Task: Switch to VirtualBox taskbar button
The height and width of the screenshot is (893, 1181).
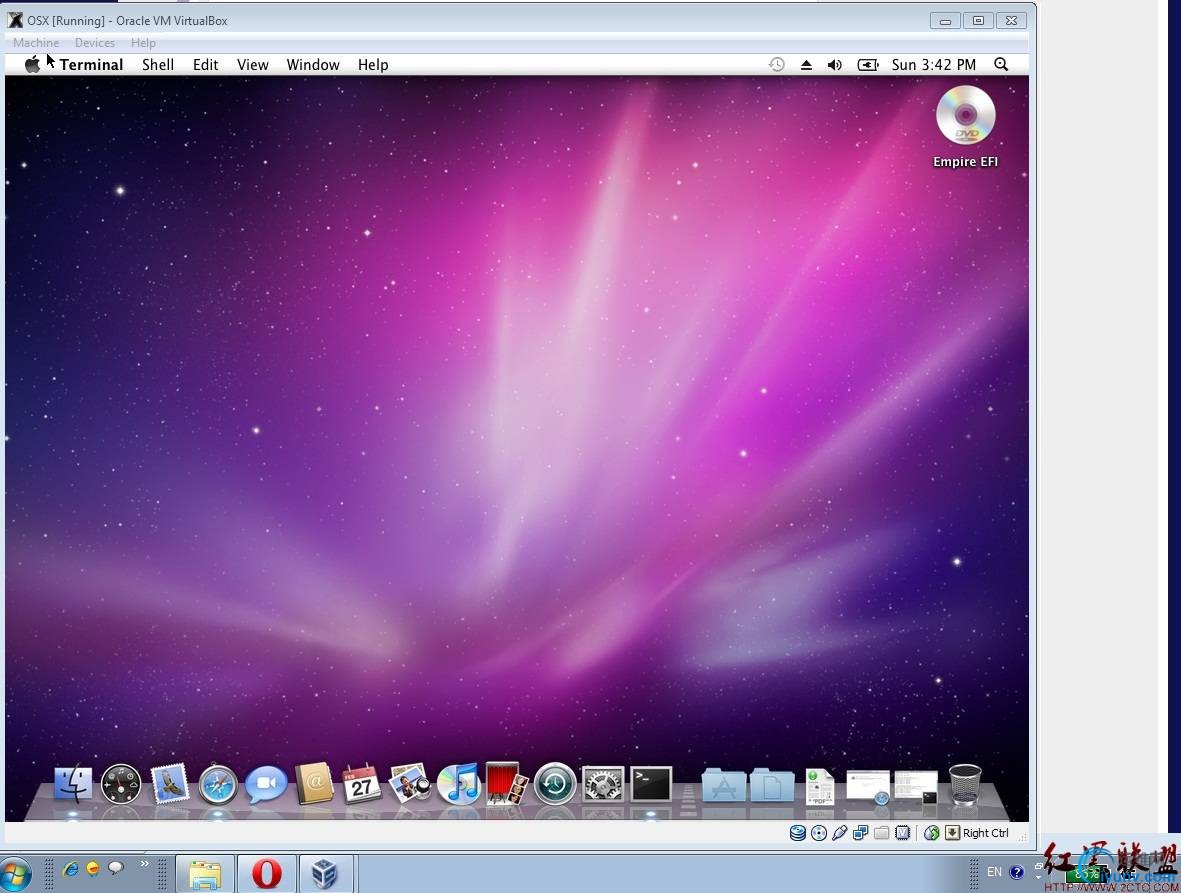Action: (325, 874)
